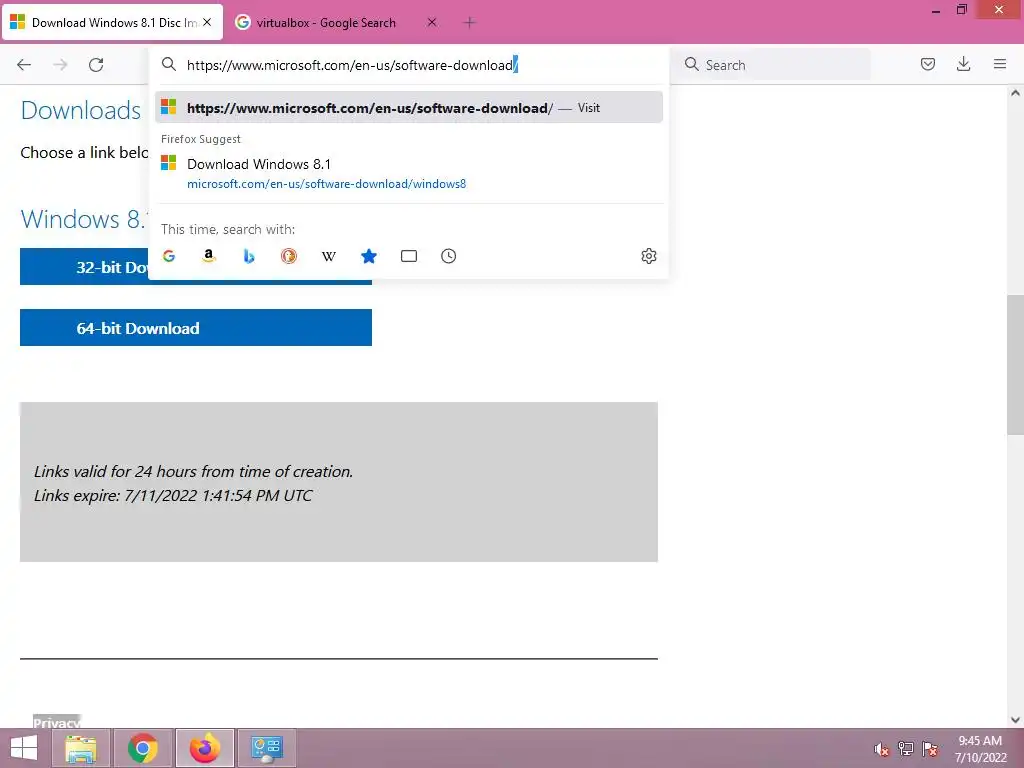Open the Control Panel taskbar icon
This screenshot has width=1024, height=768.
[x=266, y=748]
